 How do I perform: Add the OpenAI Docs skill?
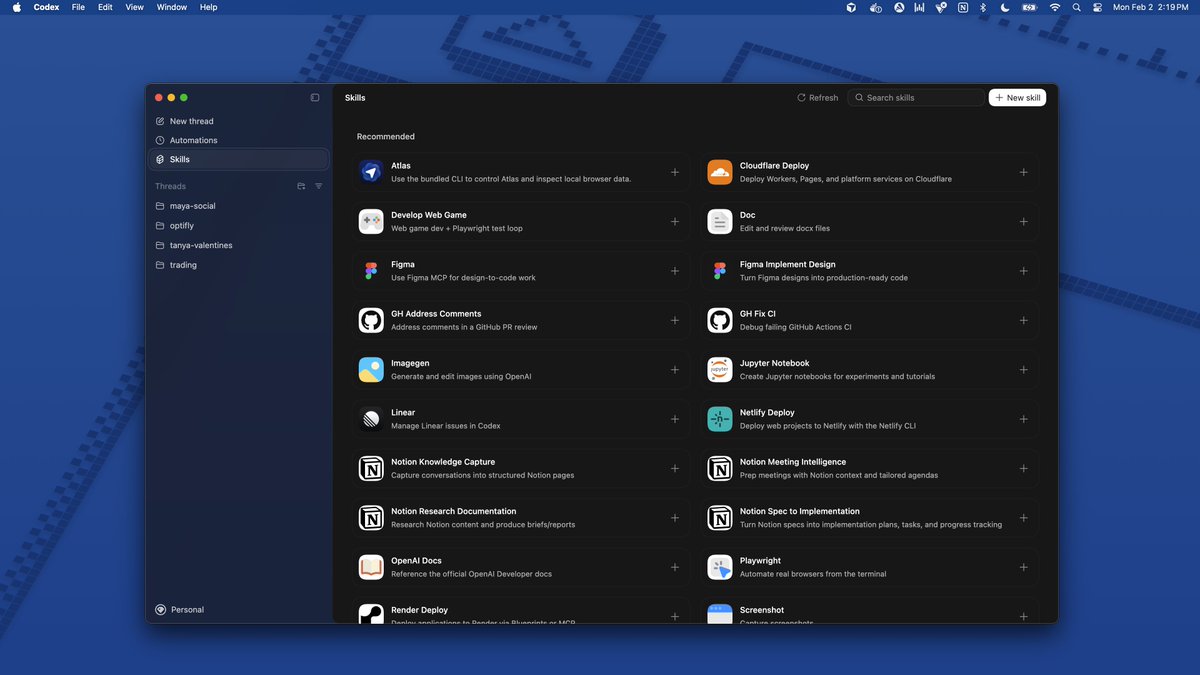[x=675, y=567]
